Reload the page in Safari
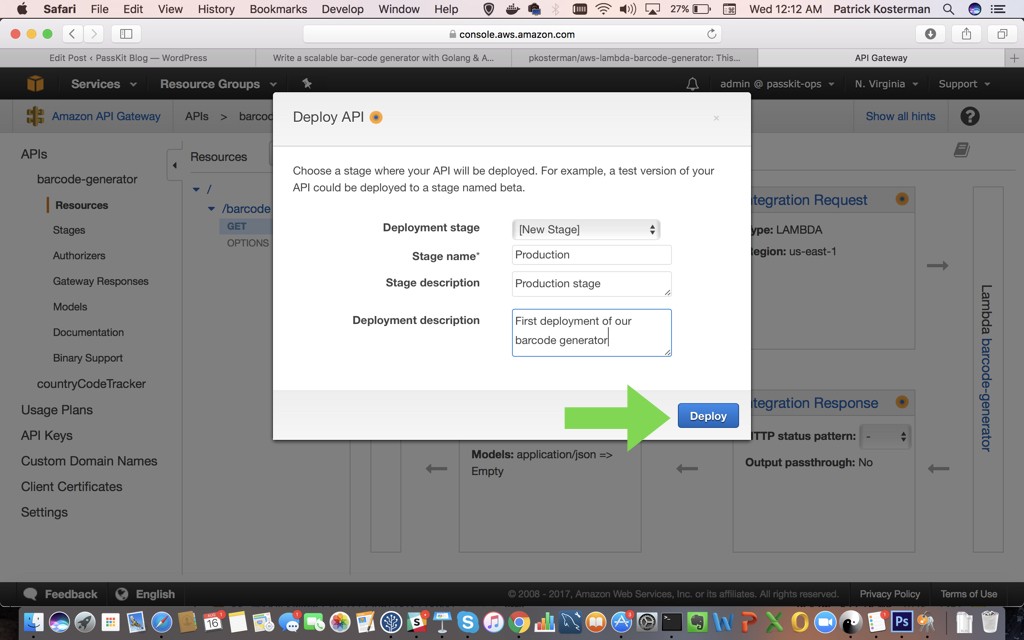The height and width of the screenshot is (640, 1024). (711, 34)
